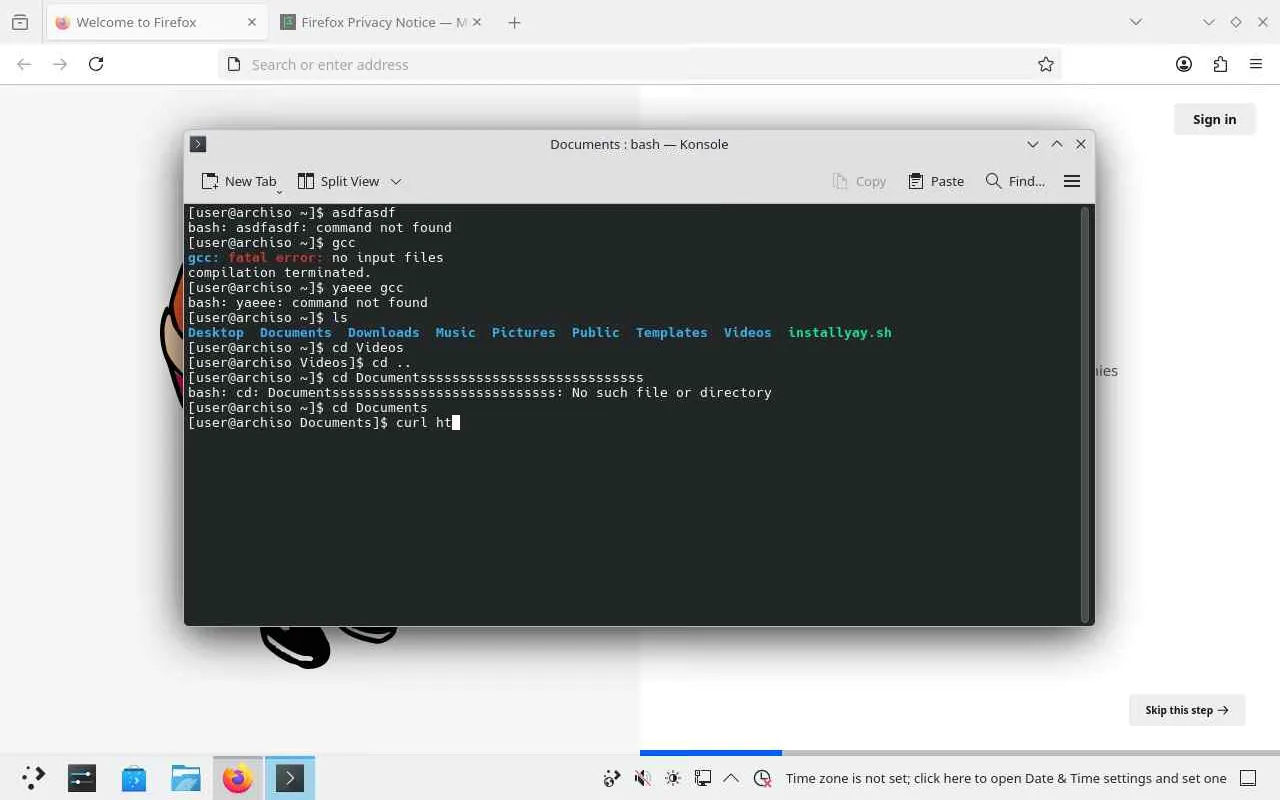The image size is (1280, 800).
Task: Click the Konsole vertical scrollbar
Action: (x=1085, y=414)
